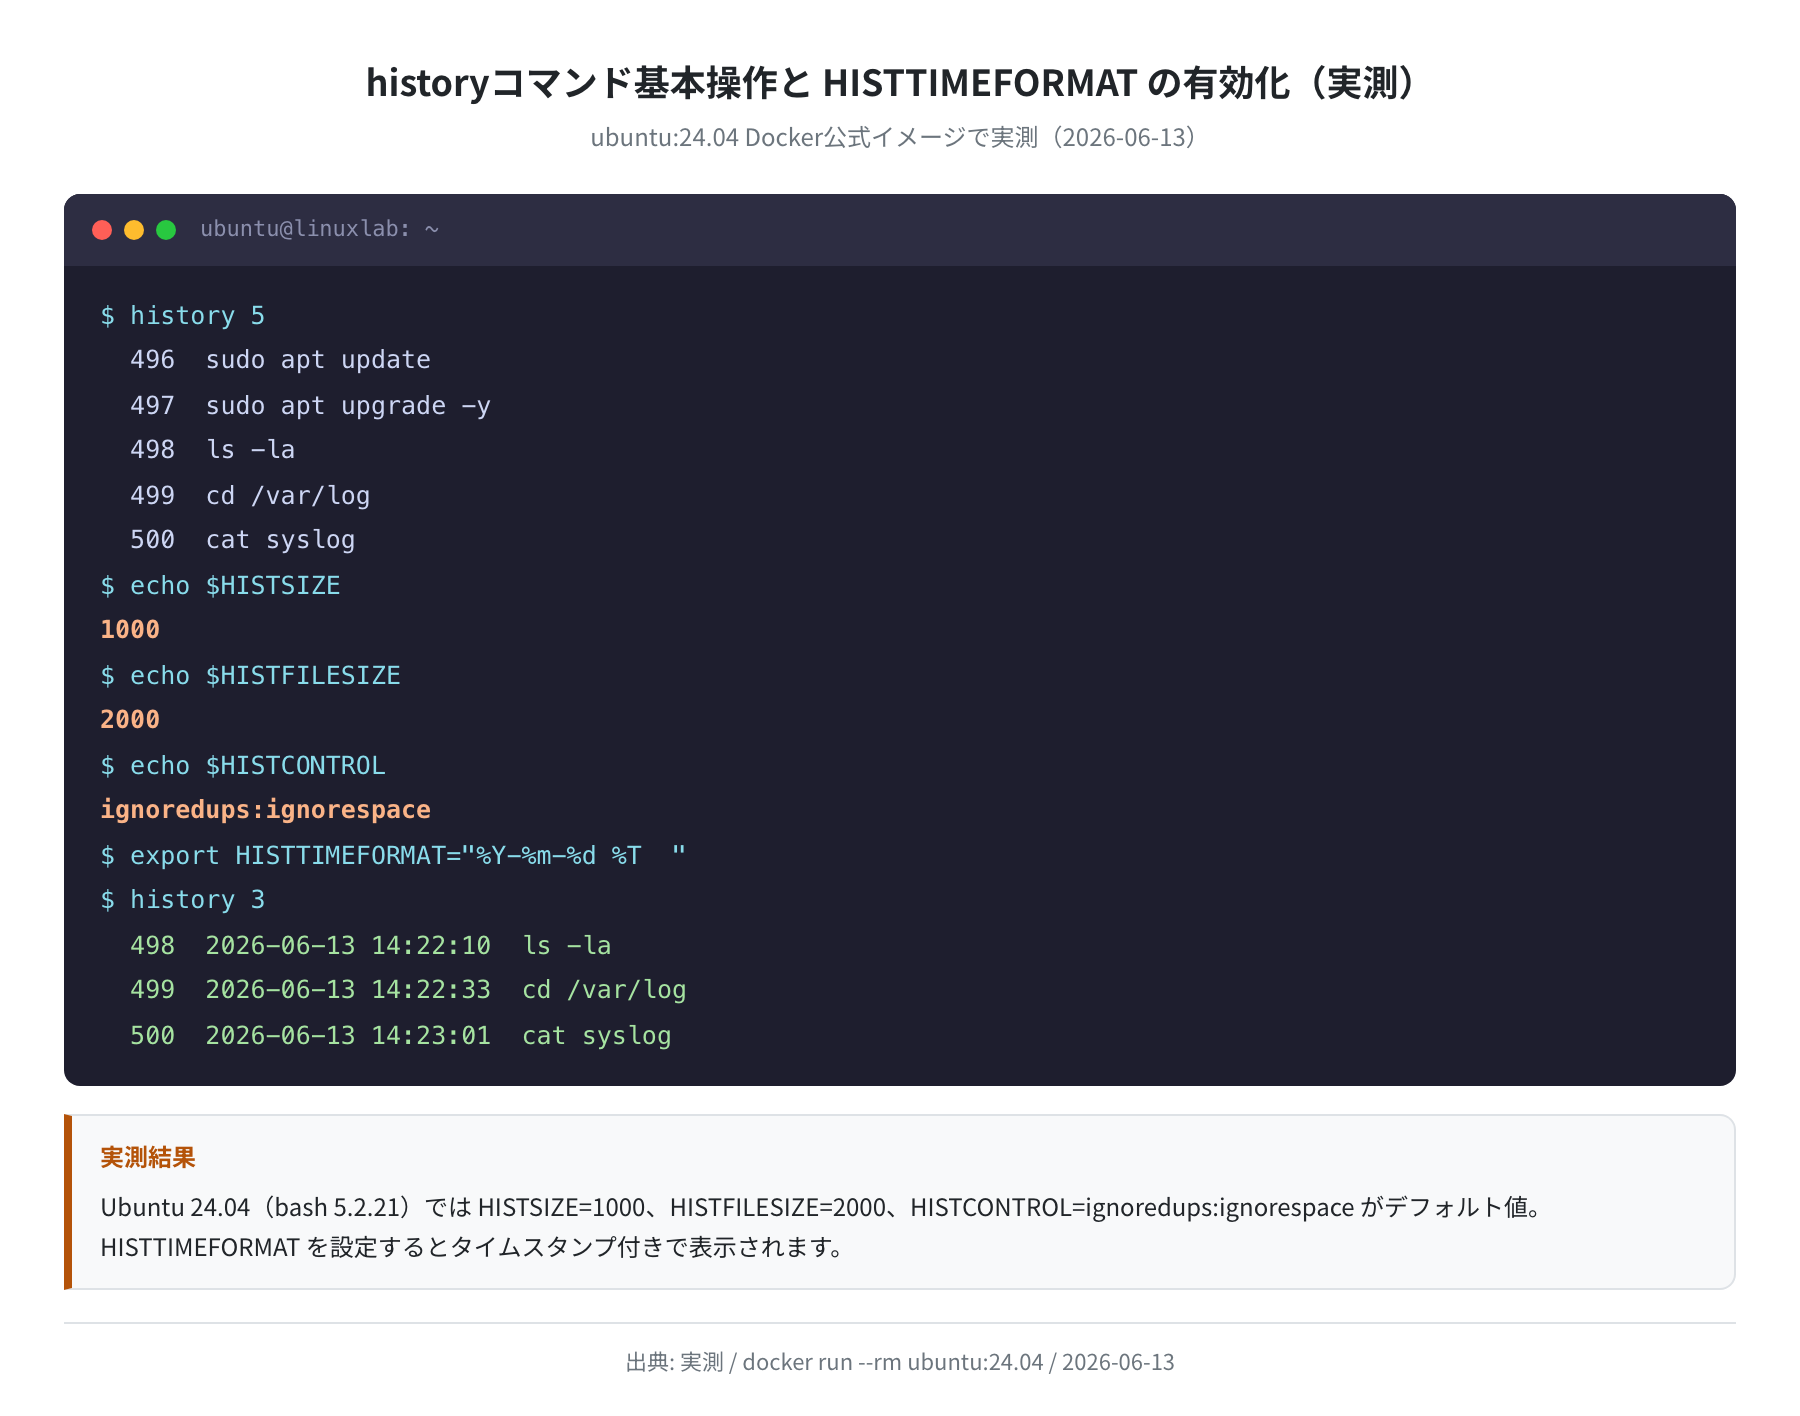
Task: Click the red close dot in terminal title bar
Action: (x=102, y=230)
